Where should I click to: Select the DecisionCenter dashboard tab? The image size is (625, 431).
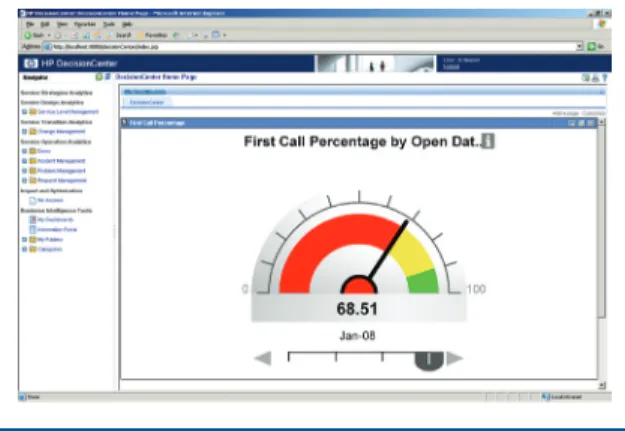pos(147,102)
